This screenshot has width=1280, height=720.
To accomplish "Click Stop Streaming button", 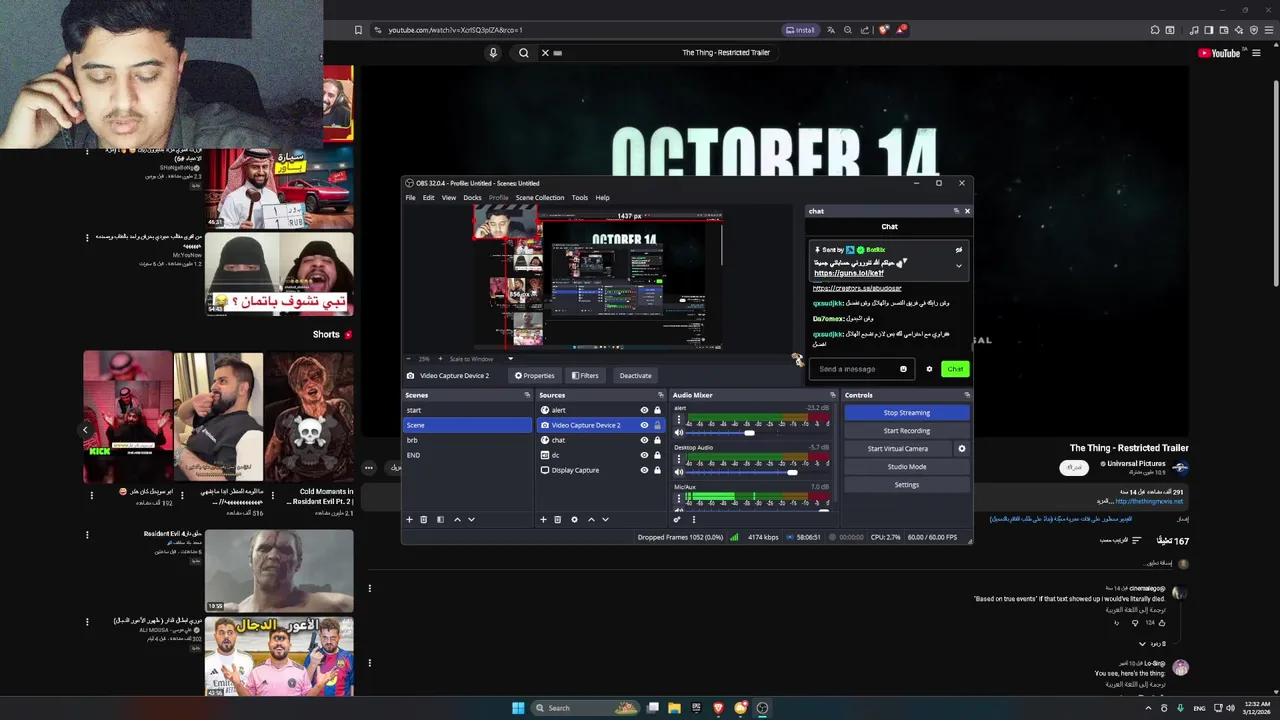I will pos(907,413).
